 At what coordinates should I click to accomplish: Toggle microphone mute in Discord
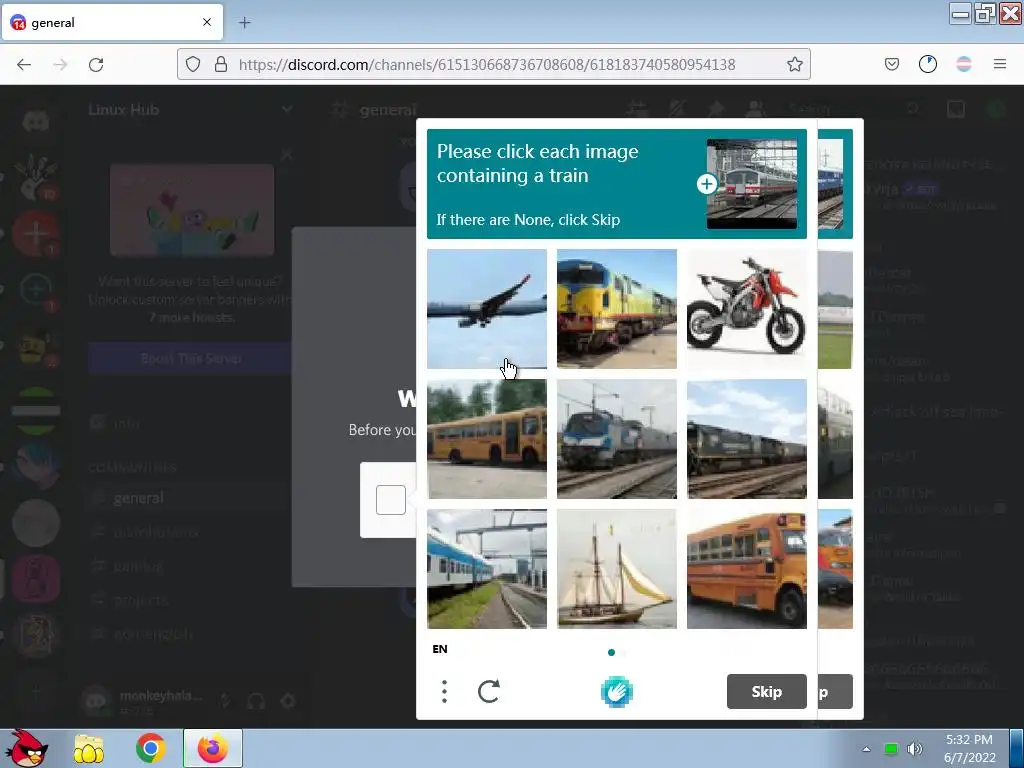pyautogui.click(x=225, y=701)
